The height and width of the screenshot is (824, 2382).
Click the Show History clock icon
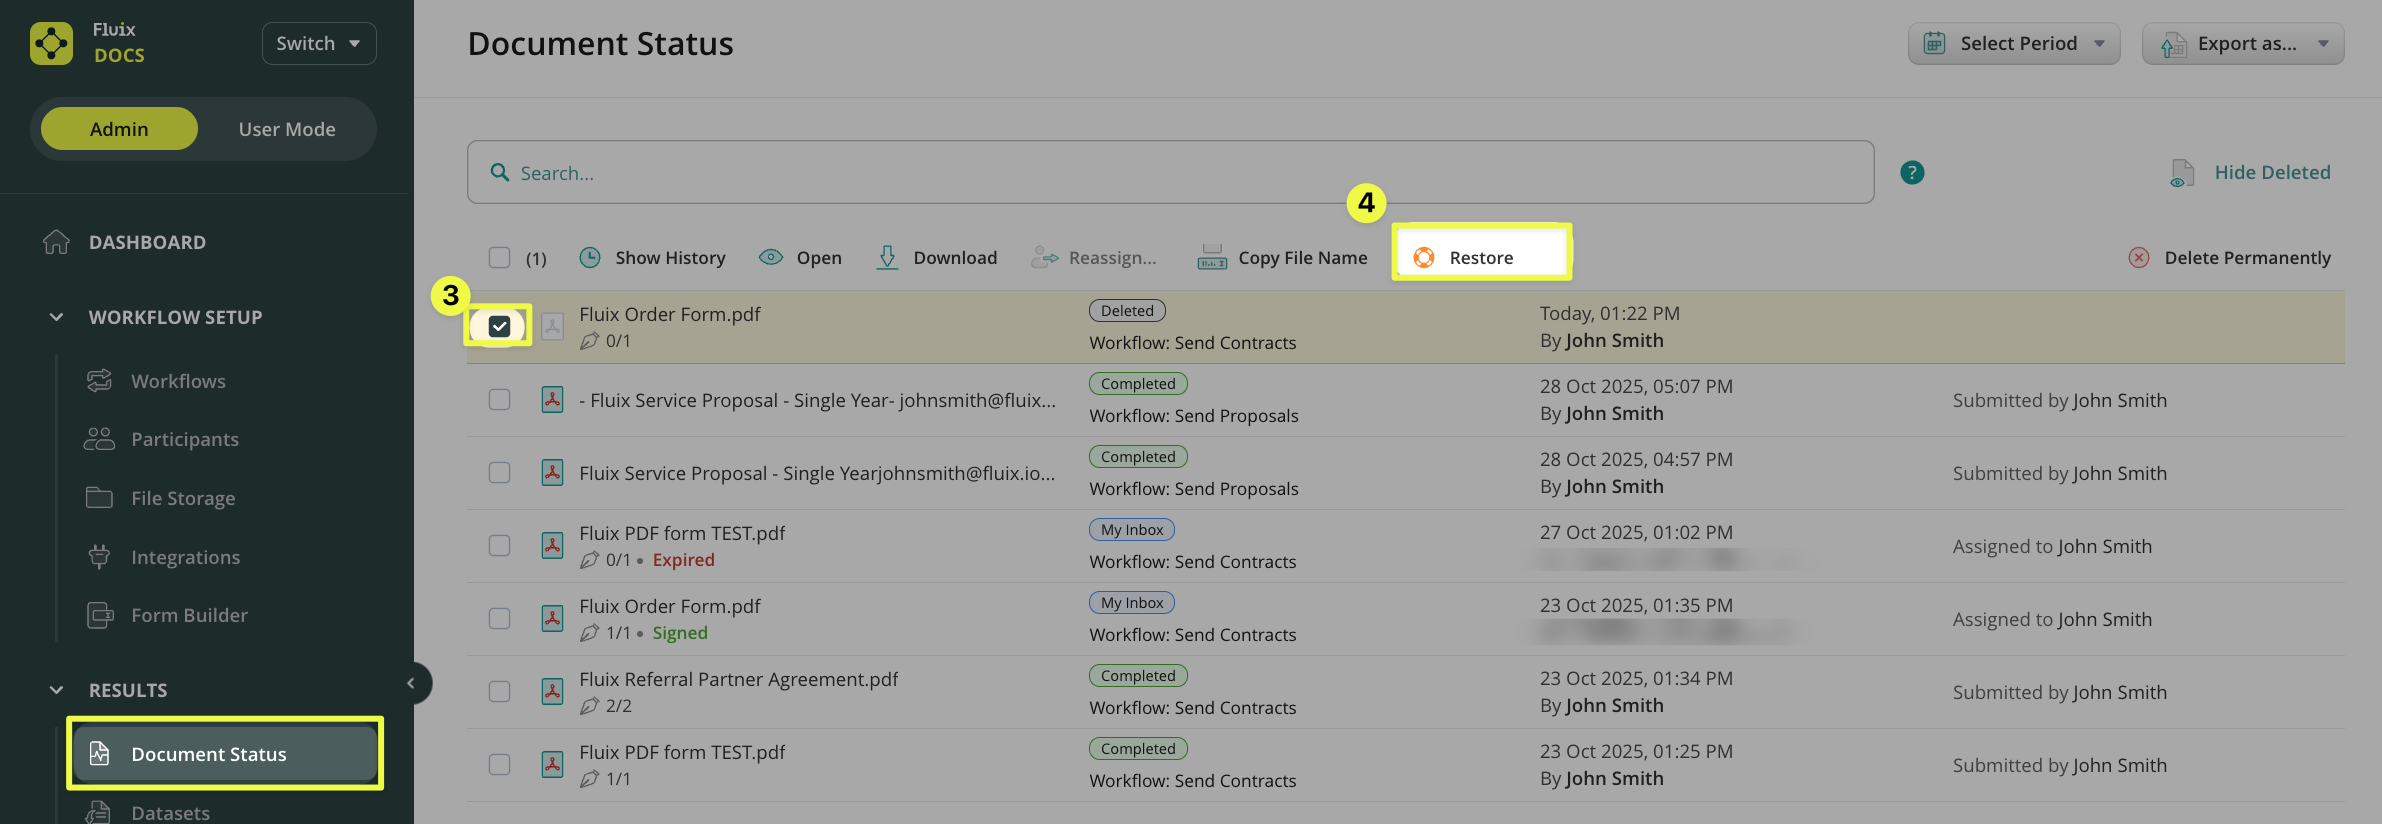pyautogui.click(x=590, y=258)
